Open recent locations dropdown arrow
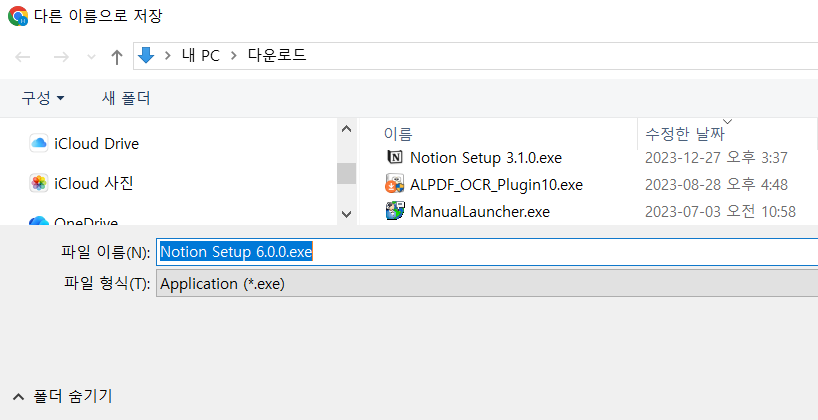Image resolution: width=818 pixels, height=420 pixels. point(91,57)
